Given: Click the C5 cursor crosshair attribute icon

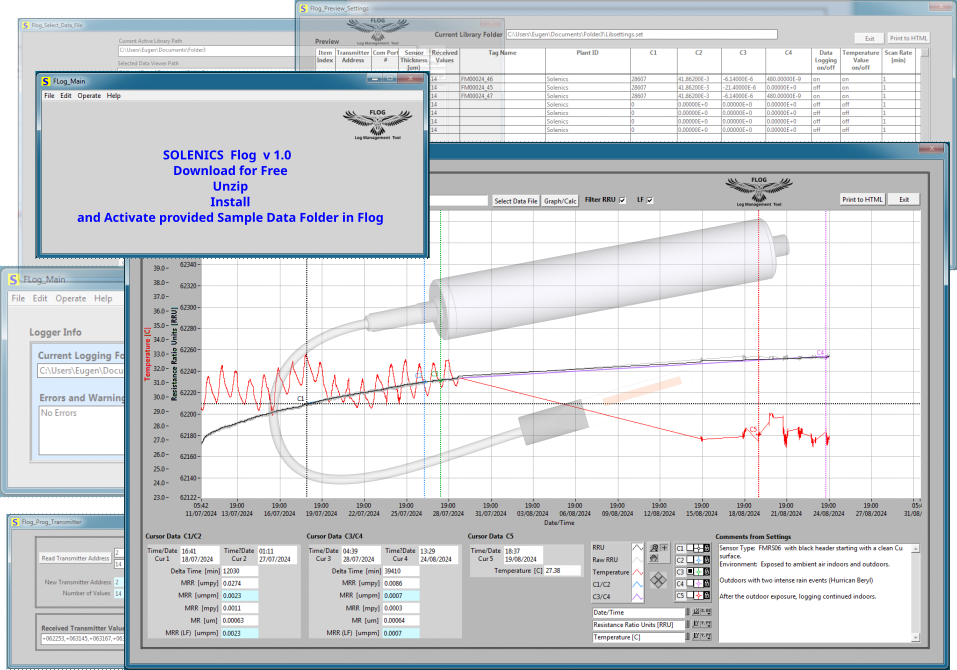Looking at the screenshot, I should click(x=699, y=596).
